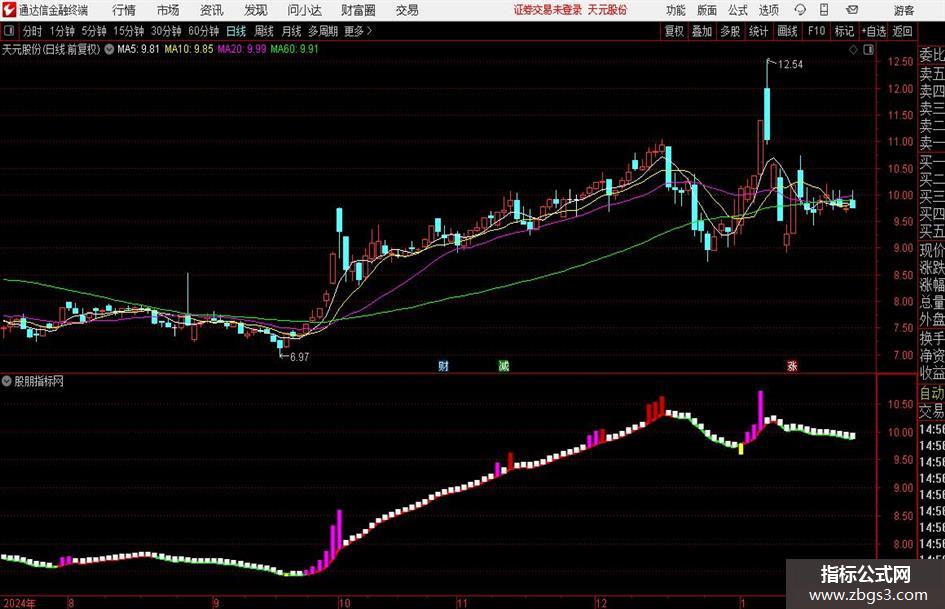Open F10 company info

817,31
